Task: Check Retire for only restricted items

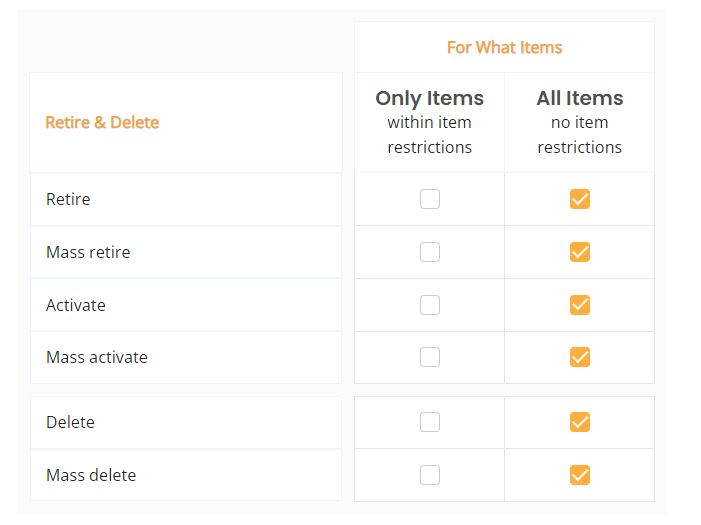Action: point(429,199)
